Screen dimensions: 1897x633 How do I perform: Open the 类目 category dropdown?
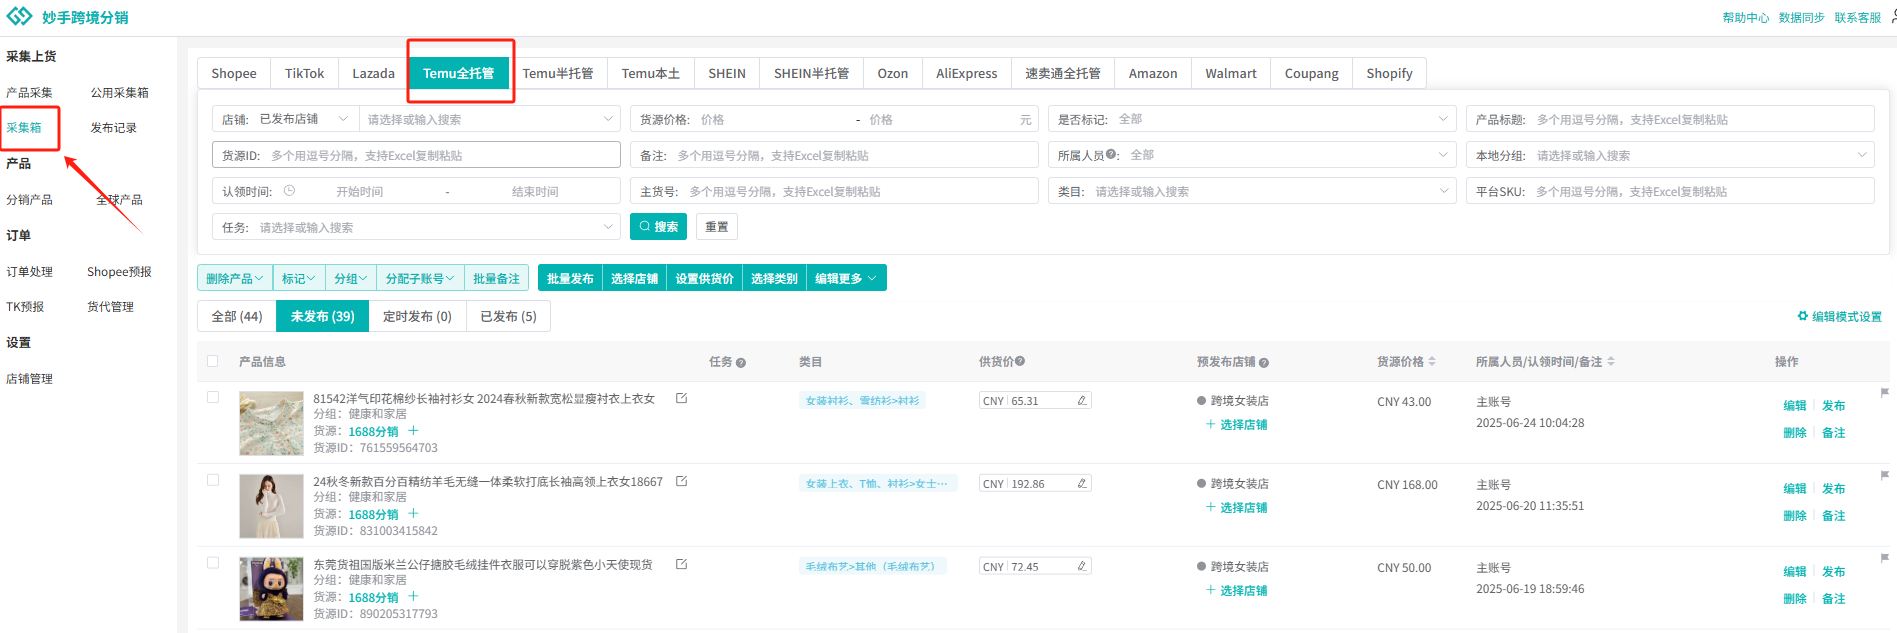1252,191
